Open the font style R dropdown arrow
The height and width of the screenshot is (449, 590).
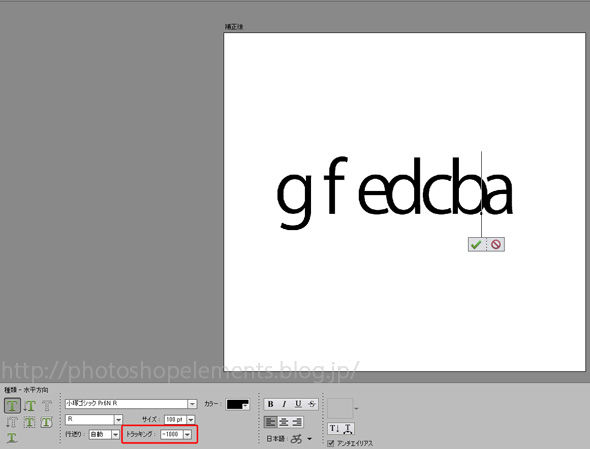pos(119,420)
